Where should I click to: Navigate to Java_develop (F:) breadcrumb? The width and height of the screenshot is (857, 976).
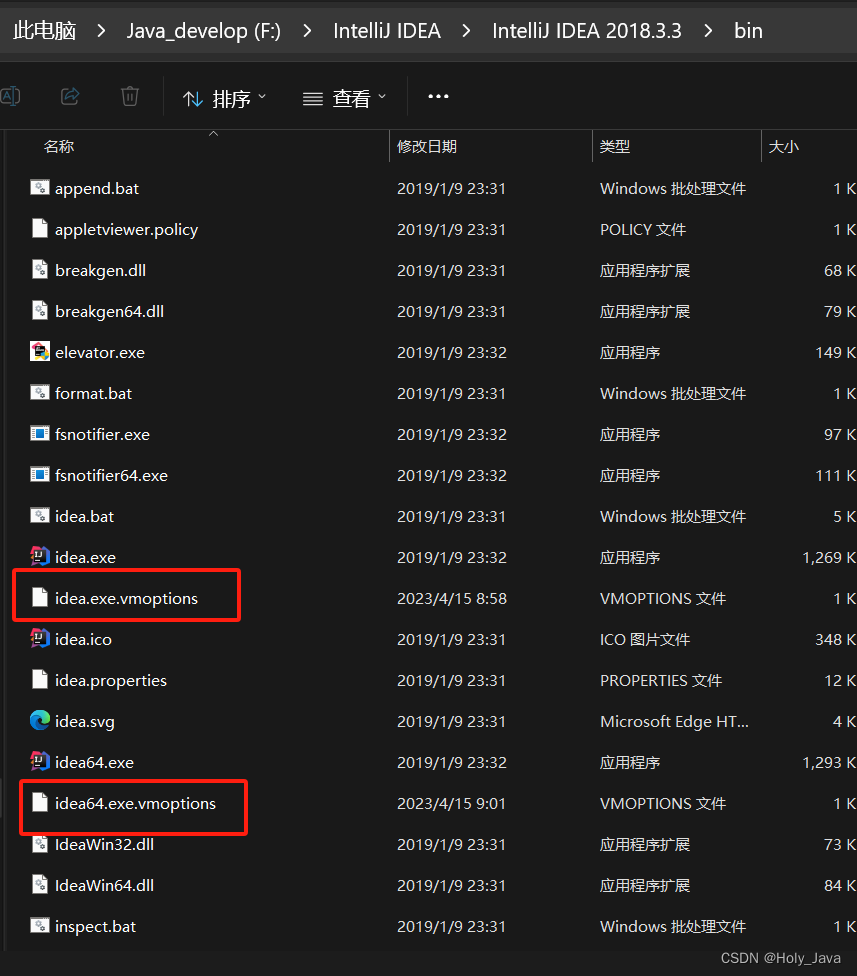coord(204,30)
